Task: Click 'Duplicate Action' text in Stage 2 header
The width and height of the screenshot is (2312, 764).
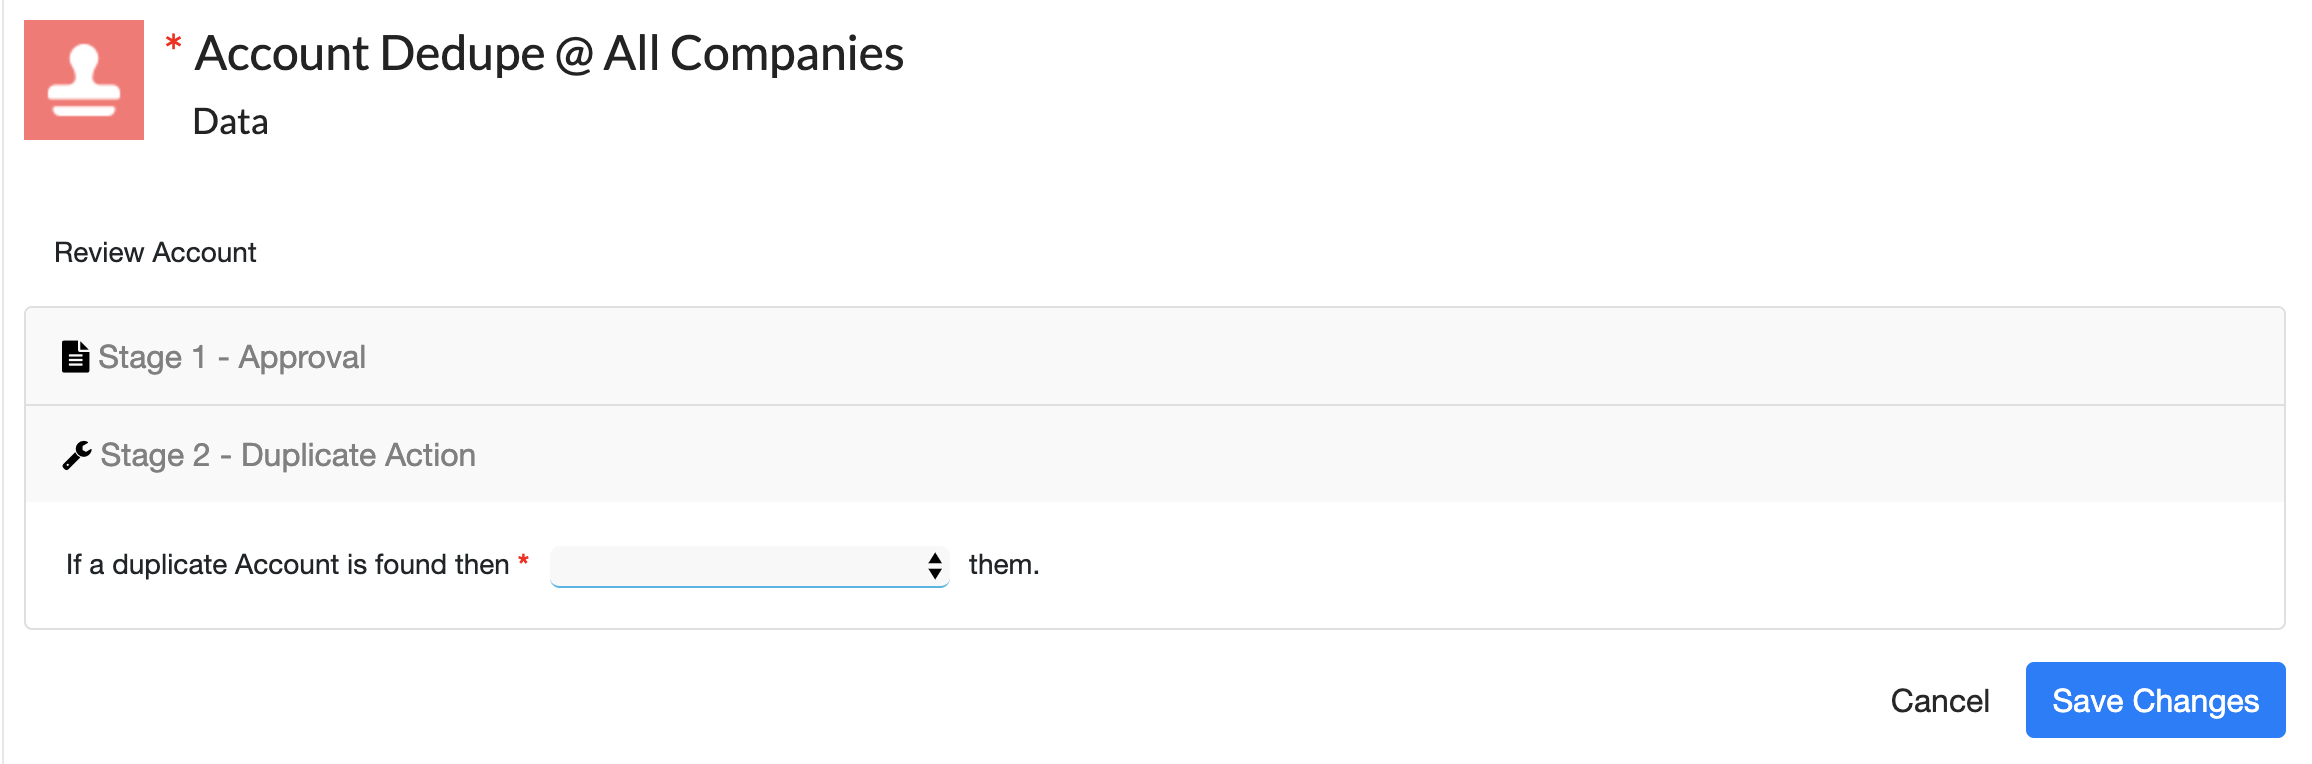Action: tap(358, 455)
